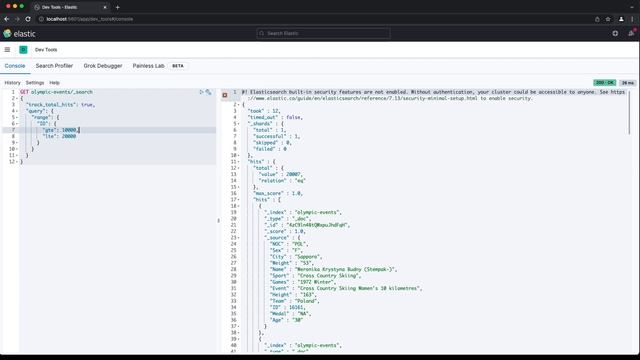Focus the Search Elastic input field
Viewport: 640px width, 360px height.
tap(323, 33)
